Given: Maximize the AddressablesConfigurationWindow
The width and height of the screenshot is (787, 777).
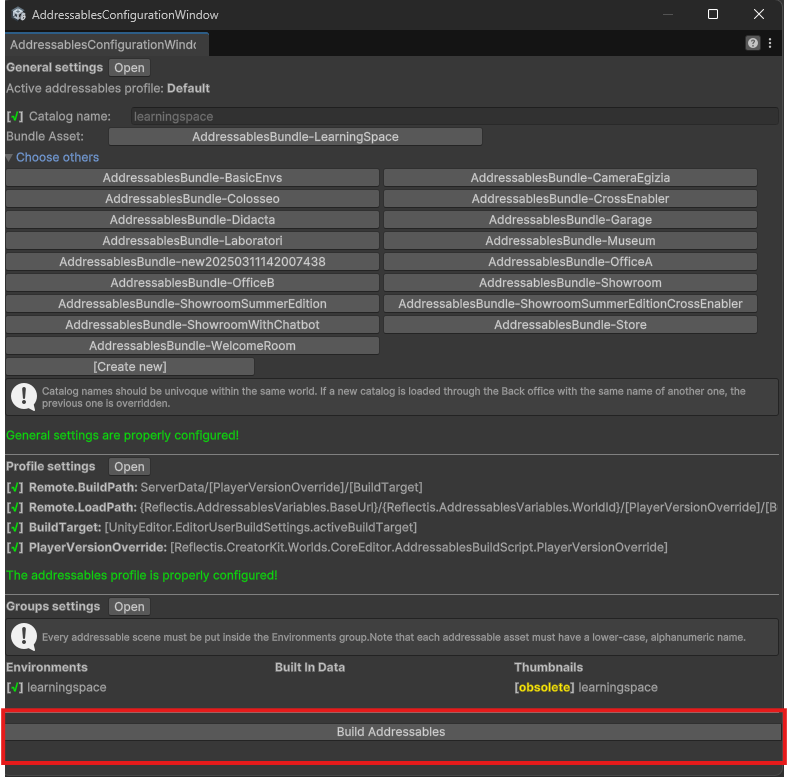Looking at the screenshot, I should pyautogui.click(x=713, y=15).
